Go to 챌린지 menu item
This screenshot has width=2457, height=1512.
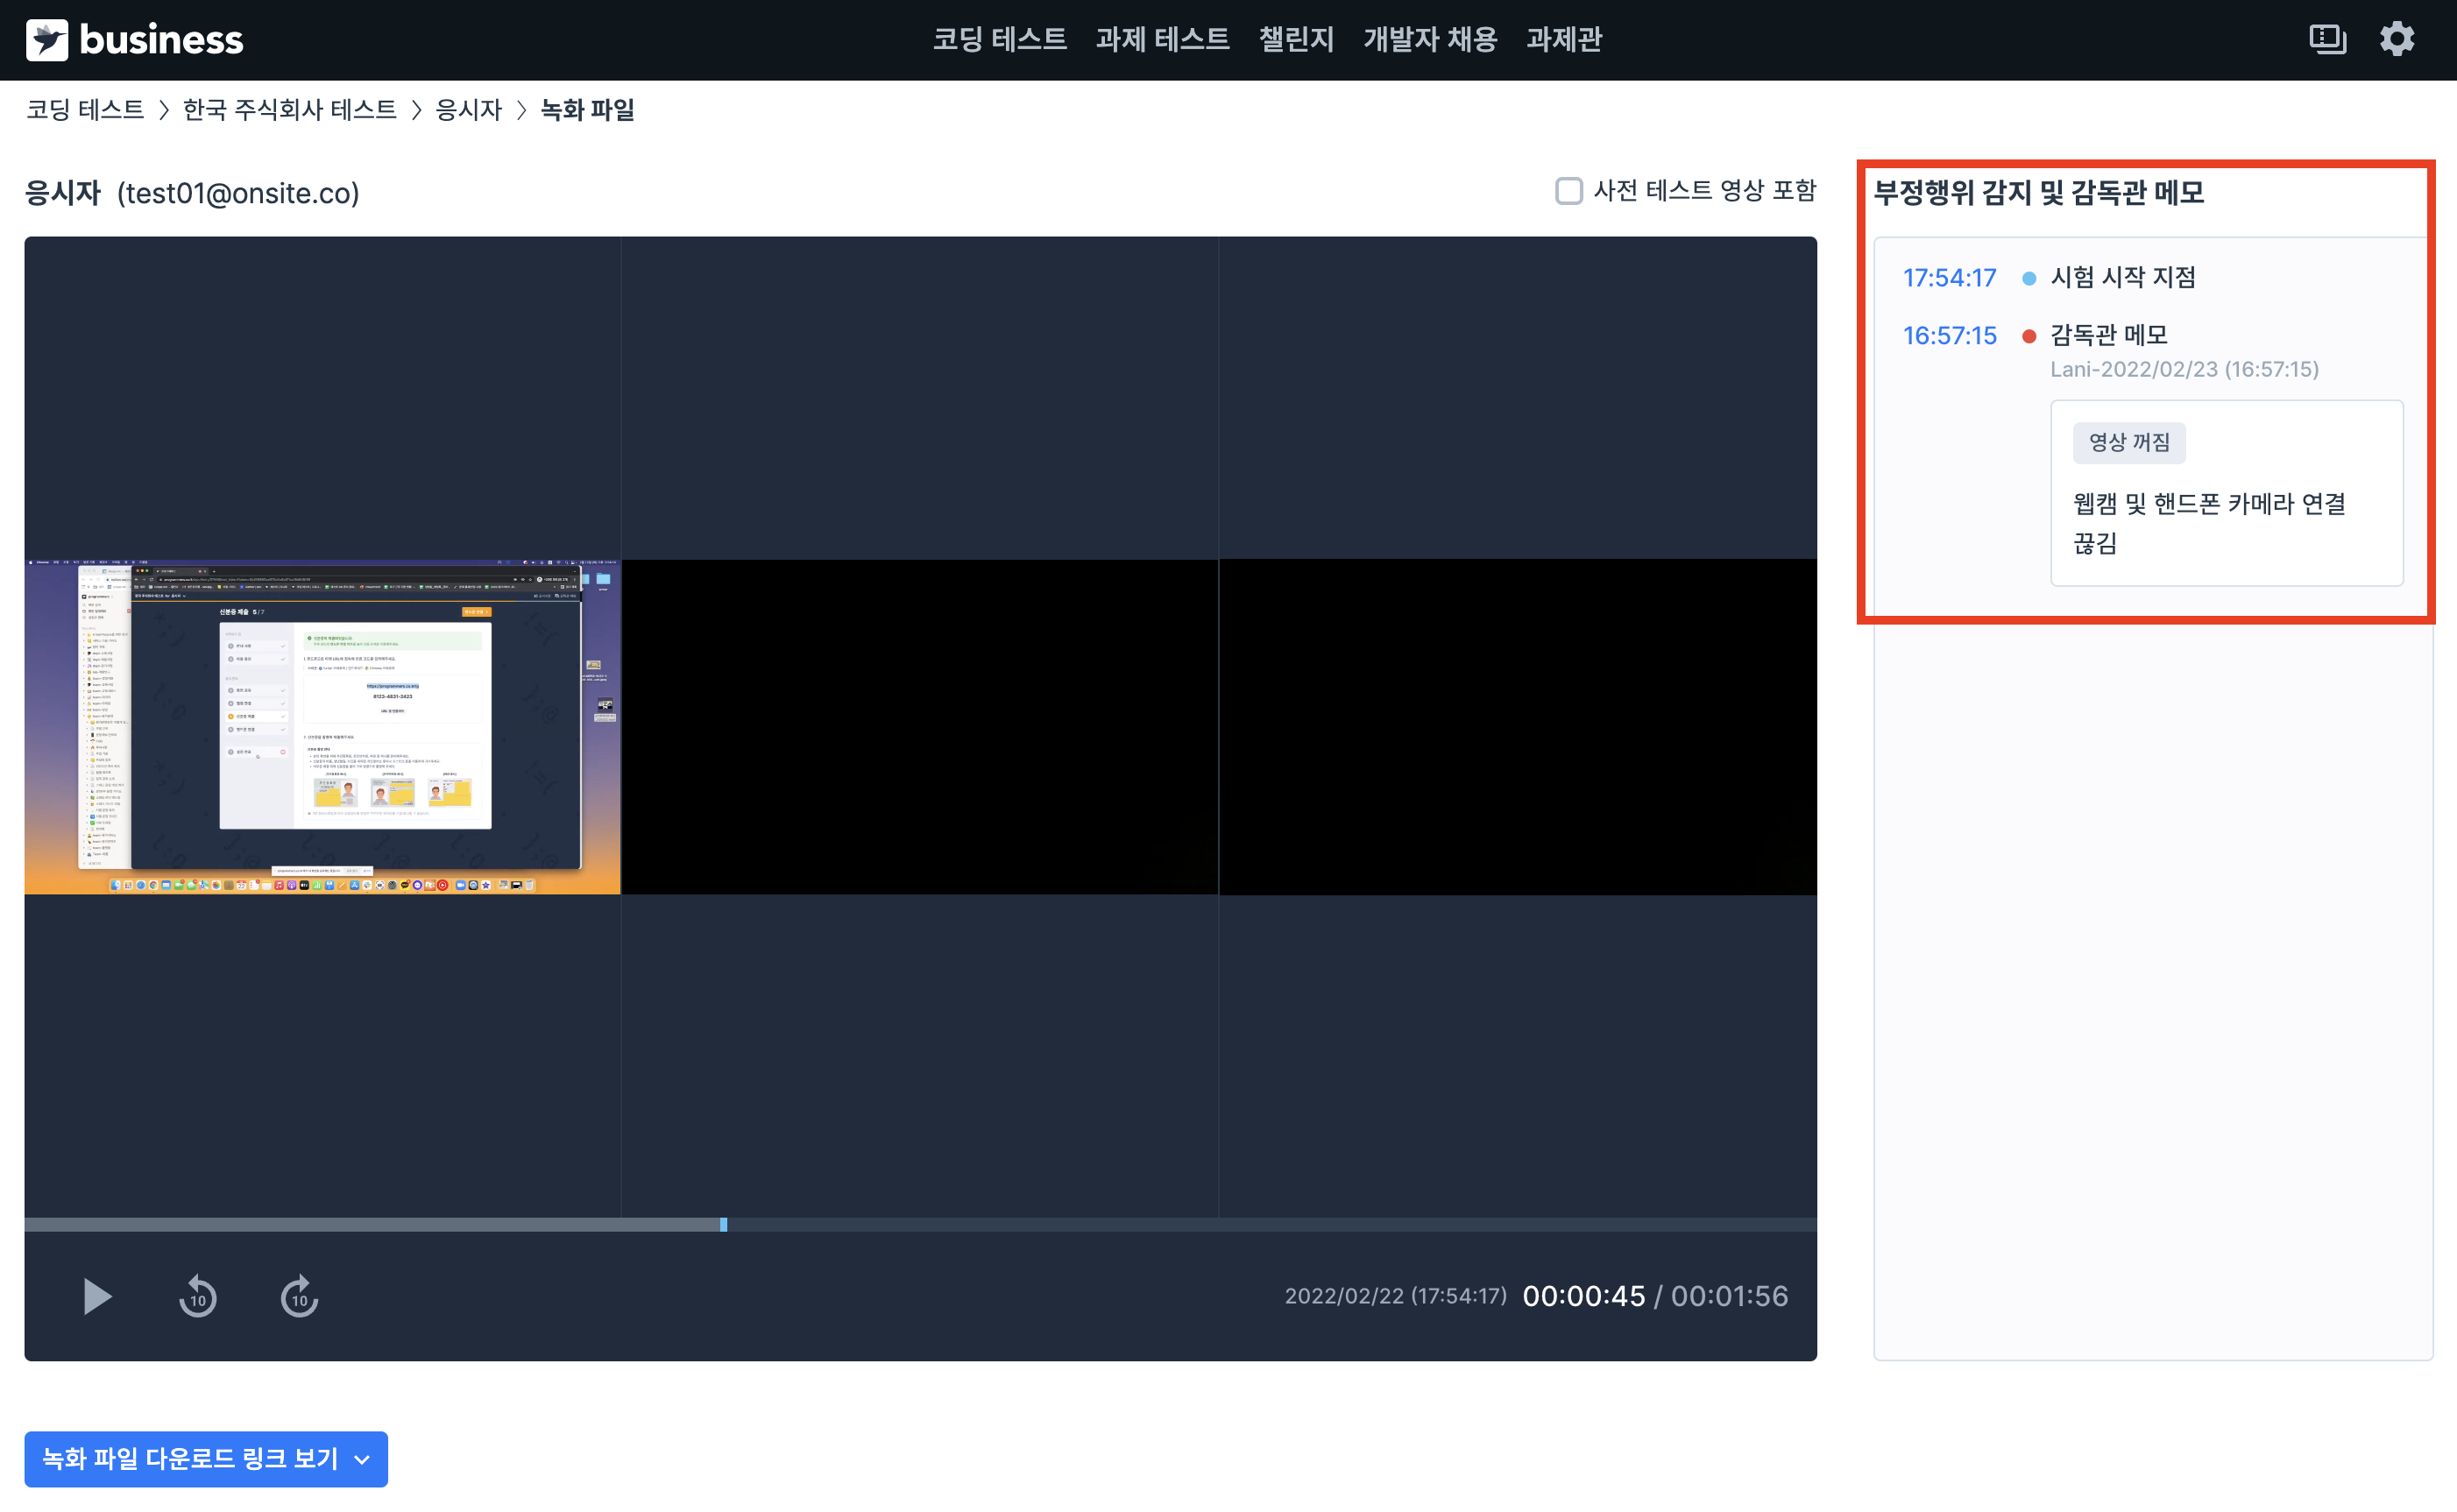pyautogui.click(x=1296, y=40)
